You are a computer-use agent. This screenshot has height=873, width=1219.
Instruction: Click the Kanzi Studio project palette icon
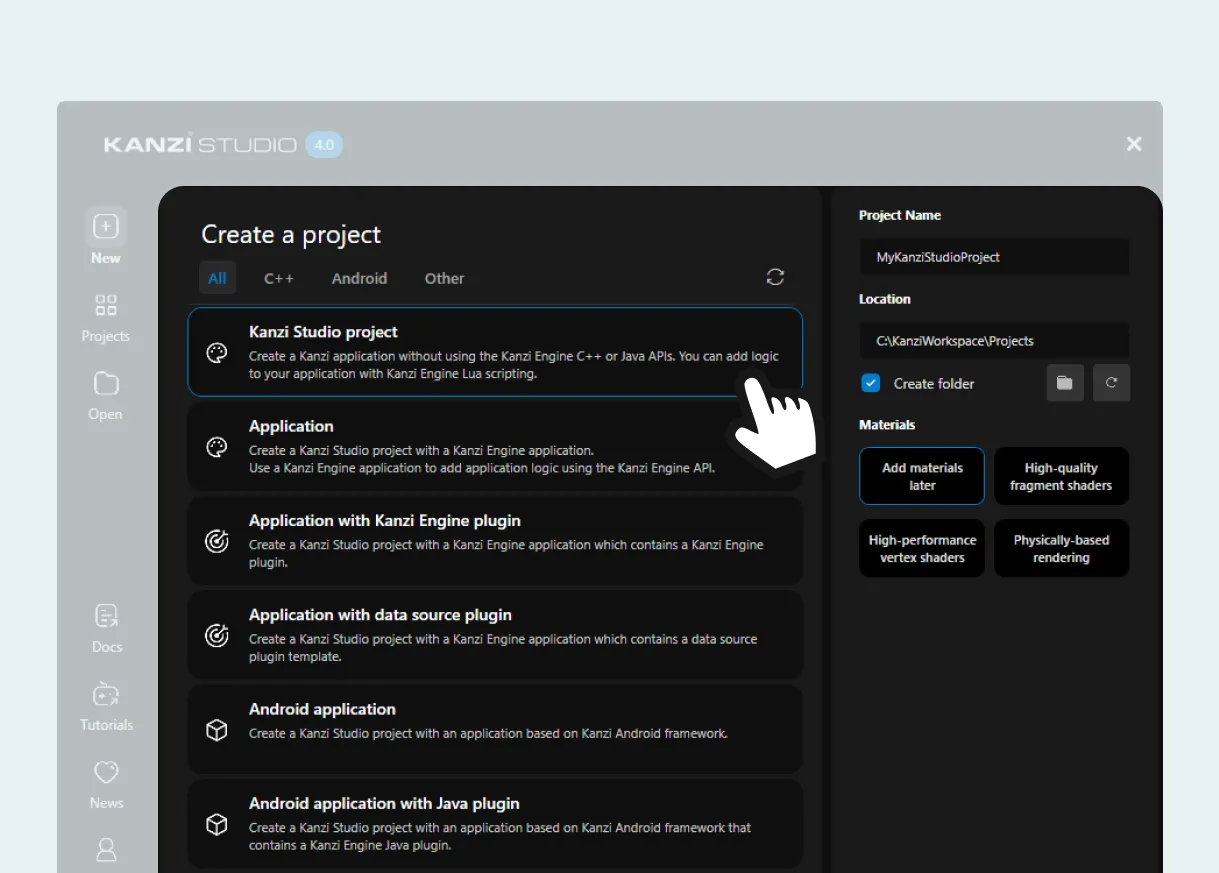(x=216, y=352)
